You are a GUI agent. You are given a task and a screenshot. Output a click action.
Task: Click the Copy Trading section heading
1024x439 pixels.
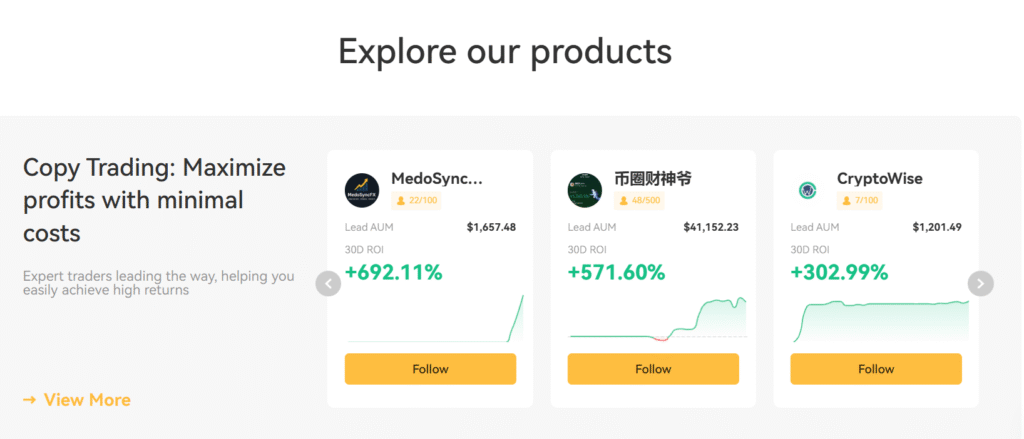pyautogui.click(x=154, y=200)
